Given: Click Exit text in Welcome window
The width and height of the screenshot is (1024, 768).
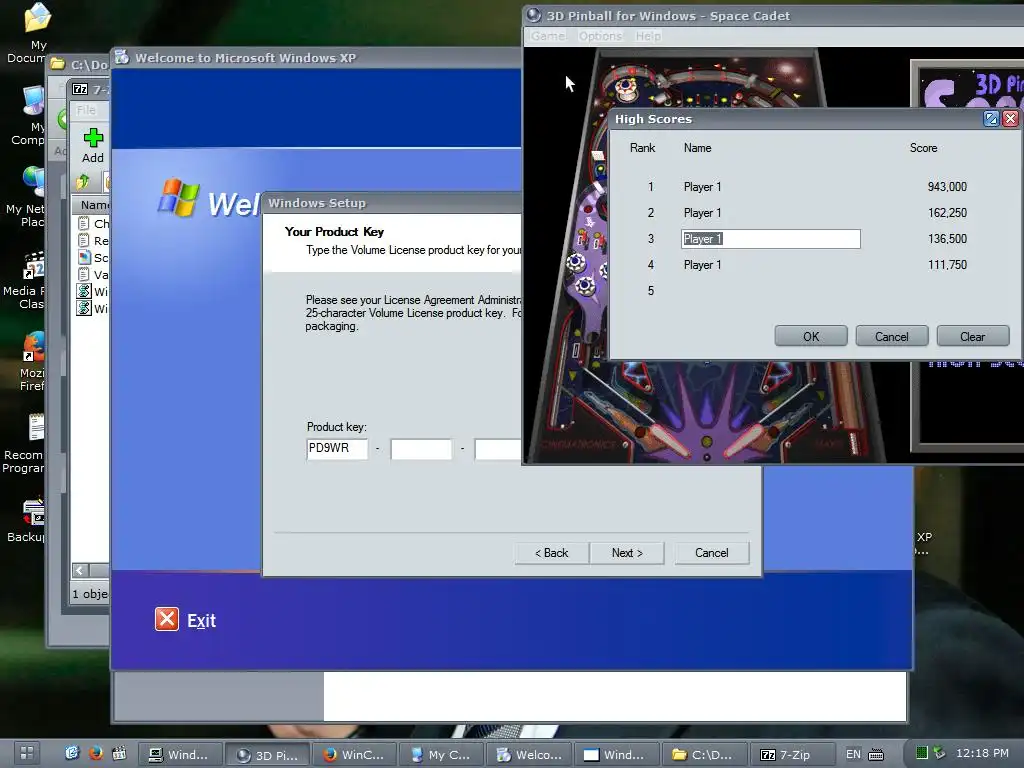Looking at the screenshot, I should [201, 620].
